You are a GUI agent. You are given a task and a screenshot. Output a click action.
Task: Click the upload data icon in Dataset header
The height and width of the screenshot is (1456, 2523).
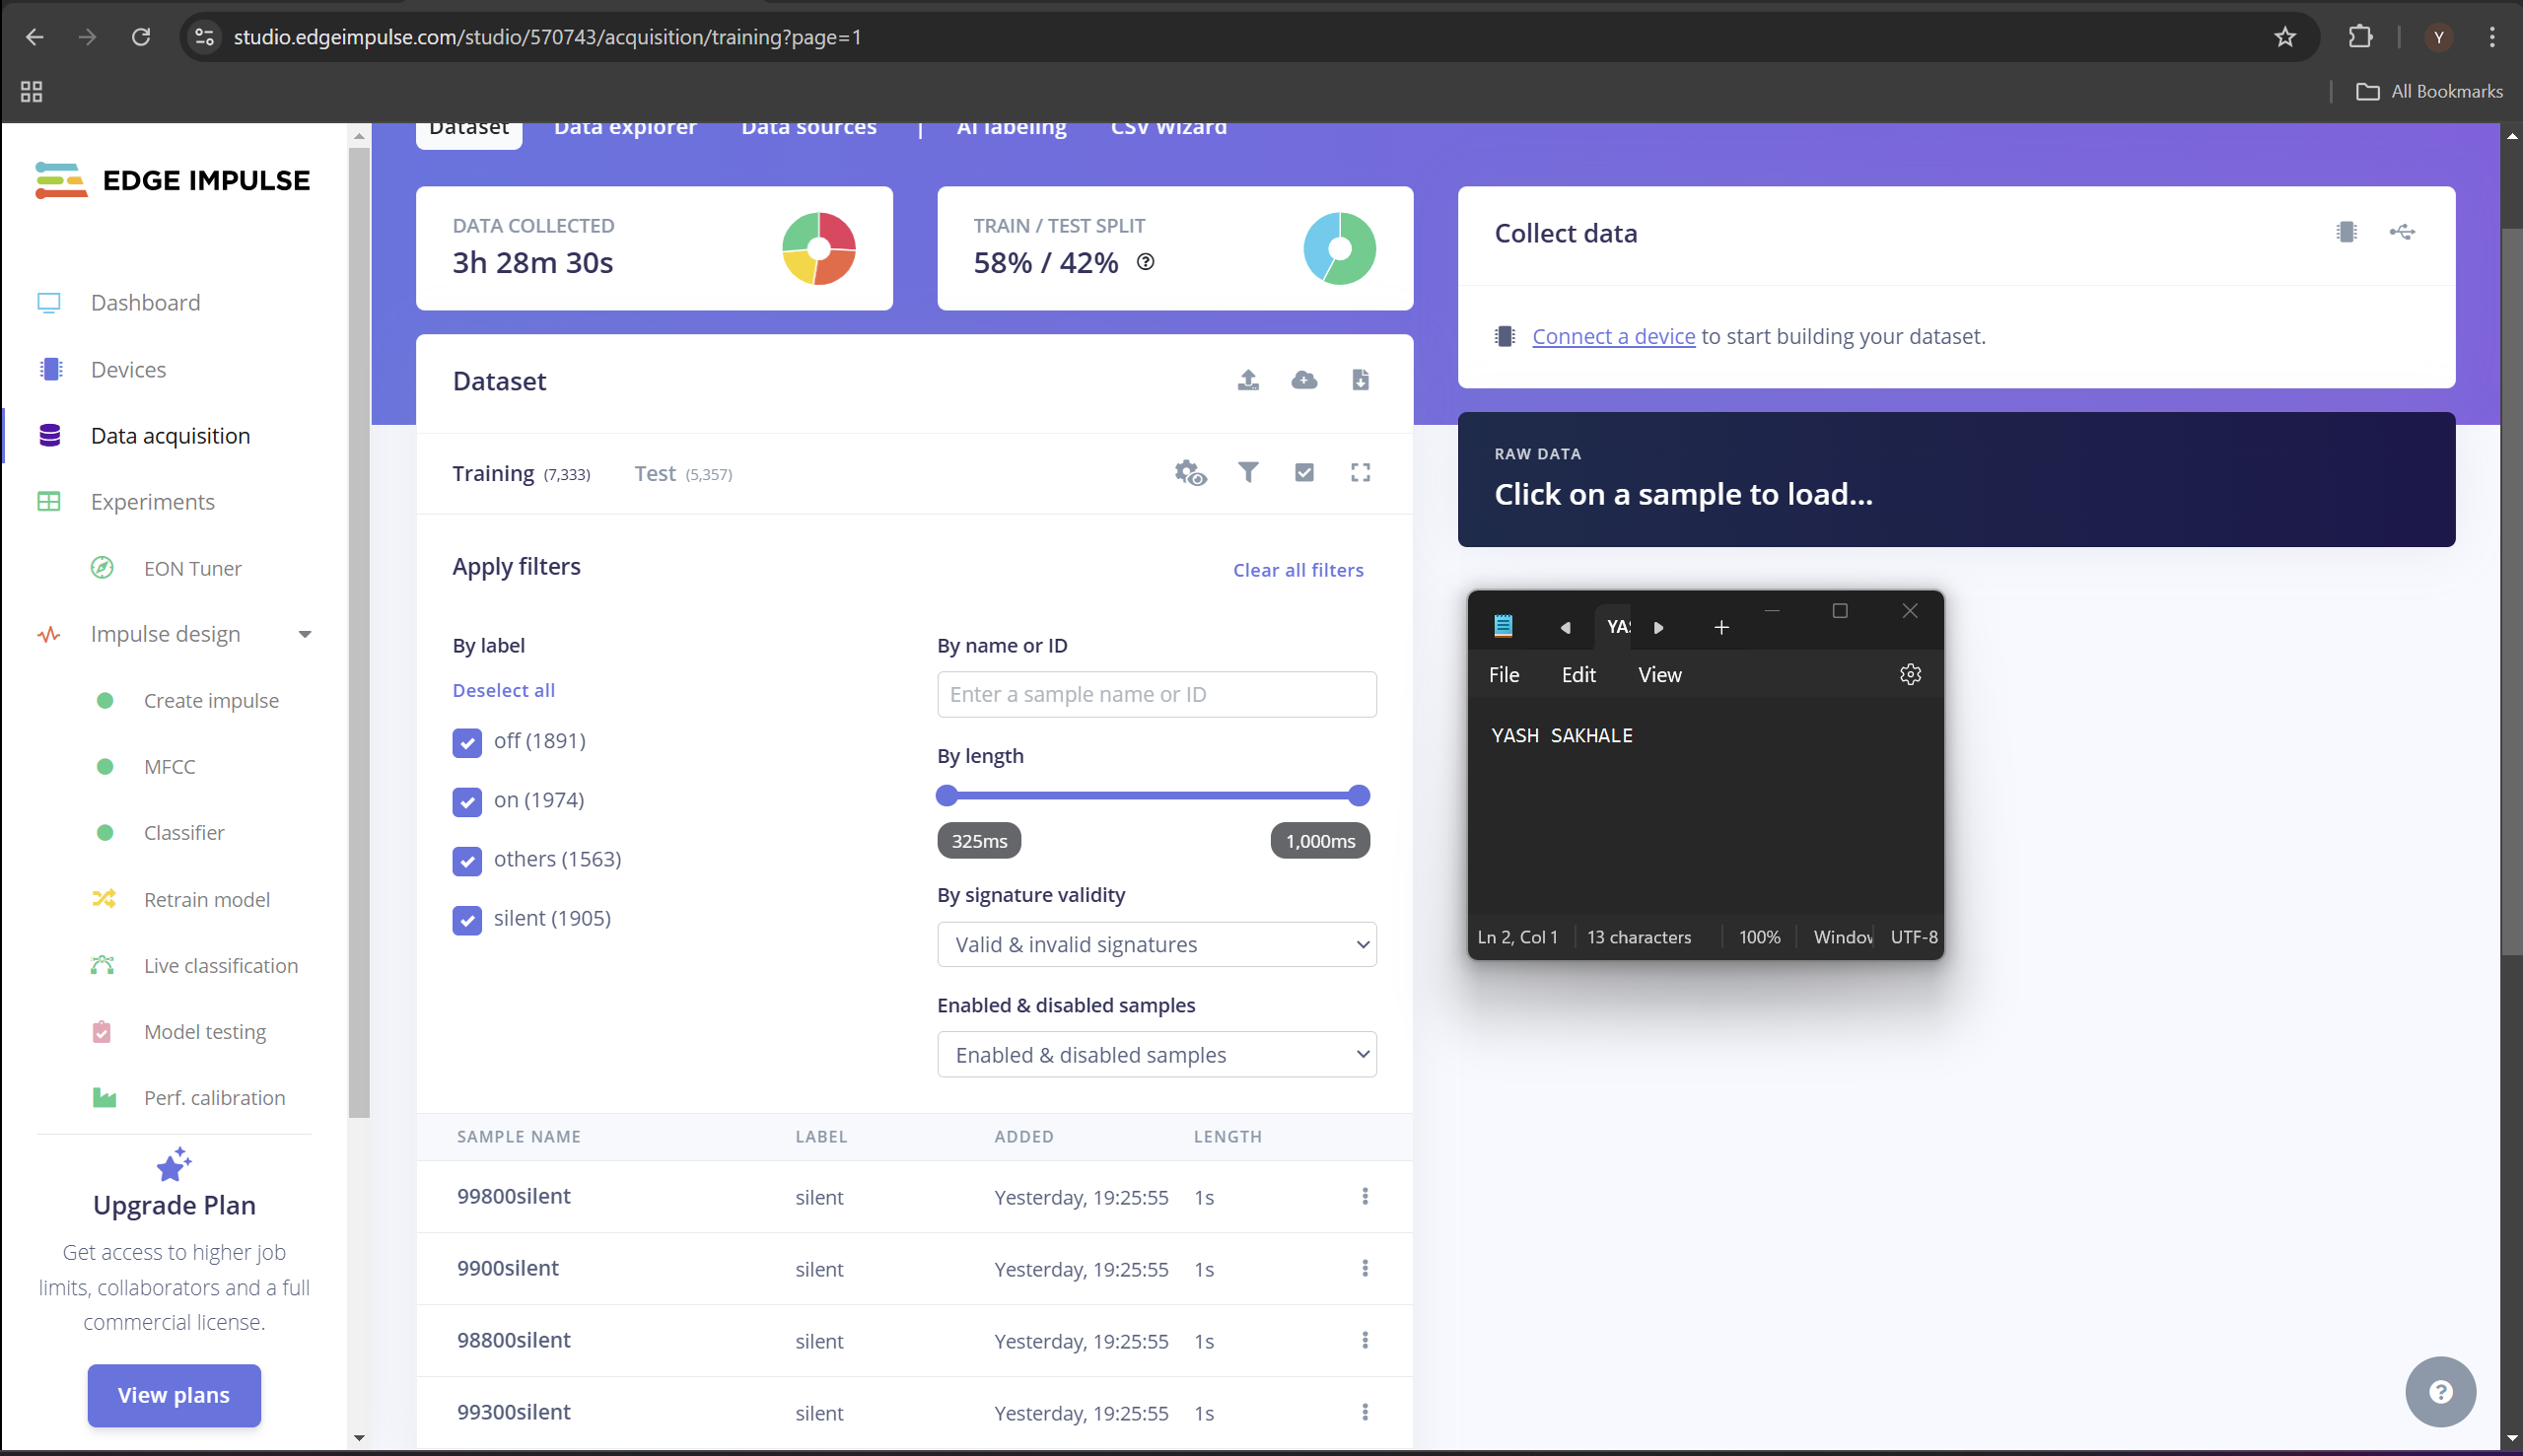(x=1248, y=380)
